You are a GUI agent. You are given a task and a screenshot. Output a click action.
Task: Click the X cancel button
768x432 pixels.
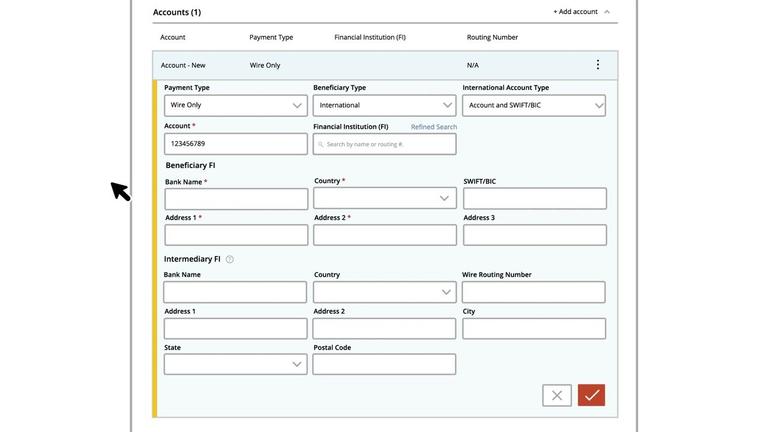tap(557, 395)
